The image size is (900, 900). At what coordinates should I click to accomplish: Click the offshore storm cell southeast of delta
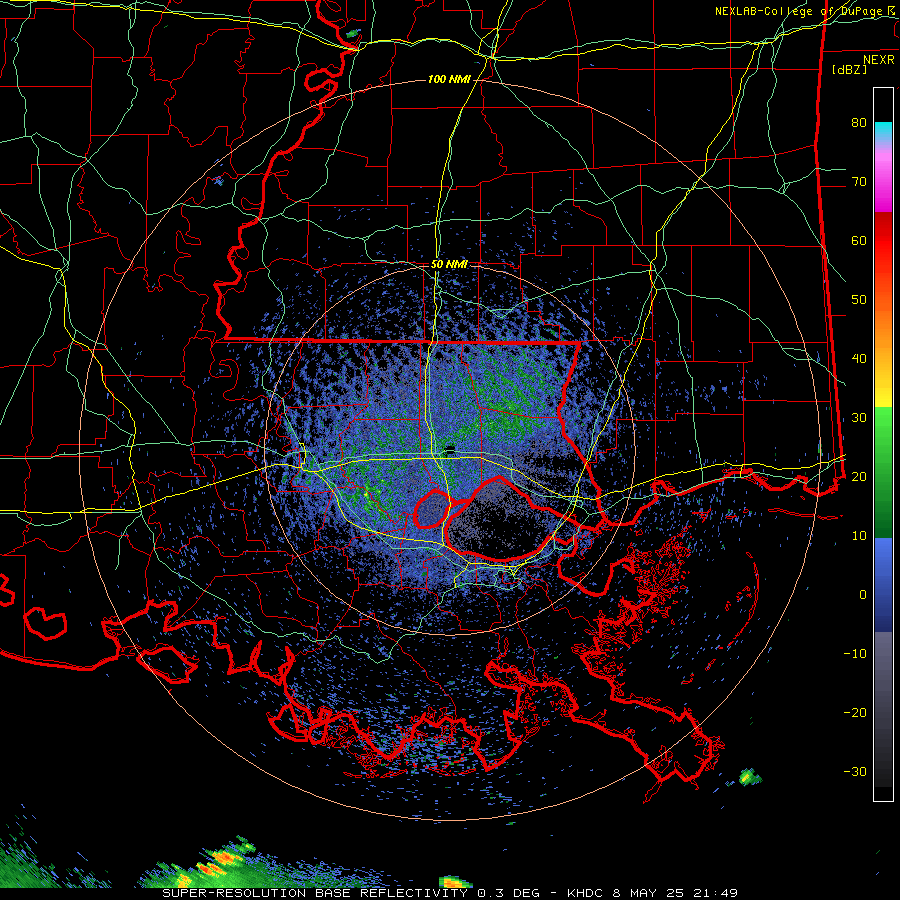pyautogui.click(x=749, y=777)
